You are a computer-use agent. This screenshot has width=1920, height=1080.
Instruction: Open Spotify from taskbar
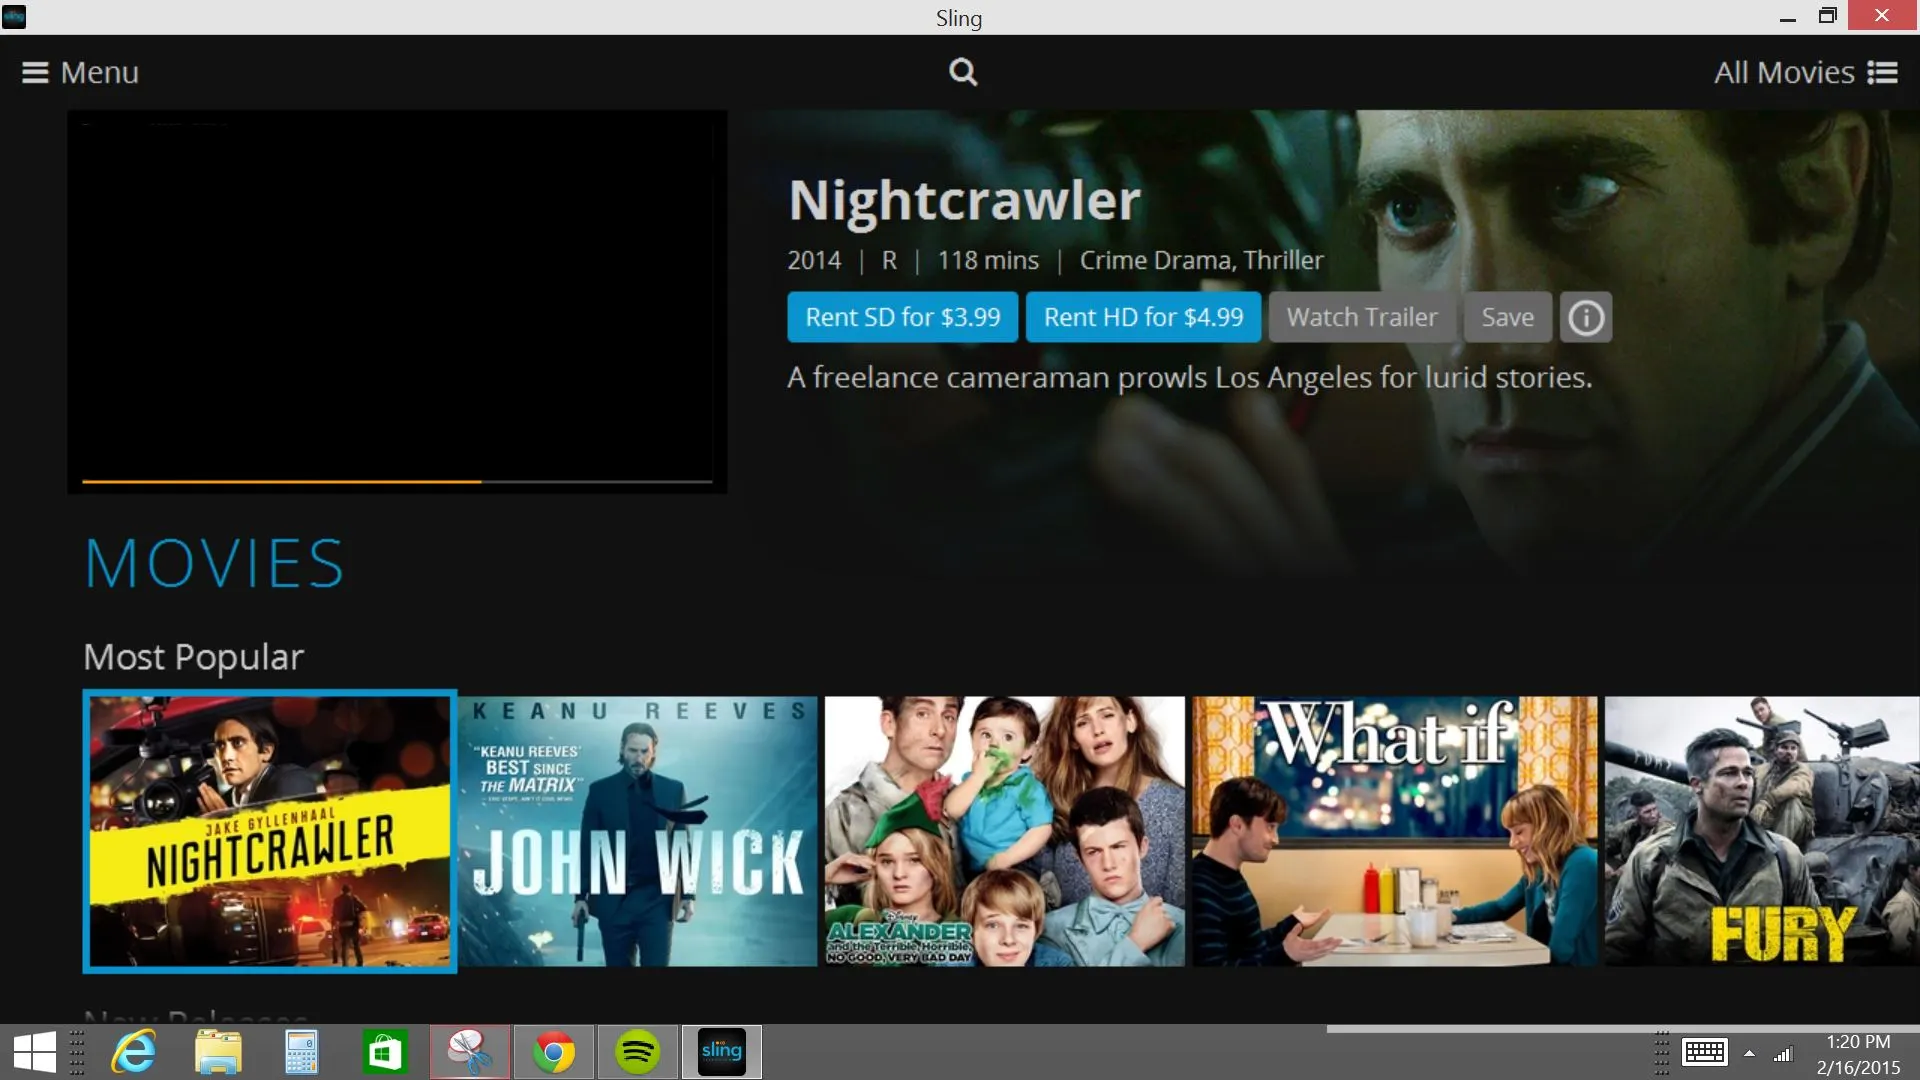pos(638,1052)
